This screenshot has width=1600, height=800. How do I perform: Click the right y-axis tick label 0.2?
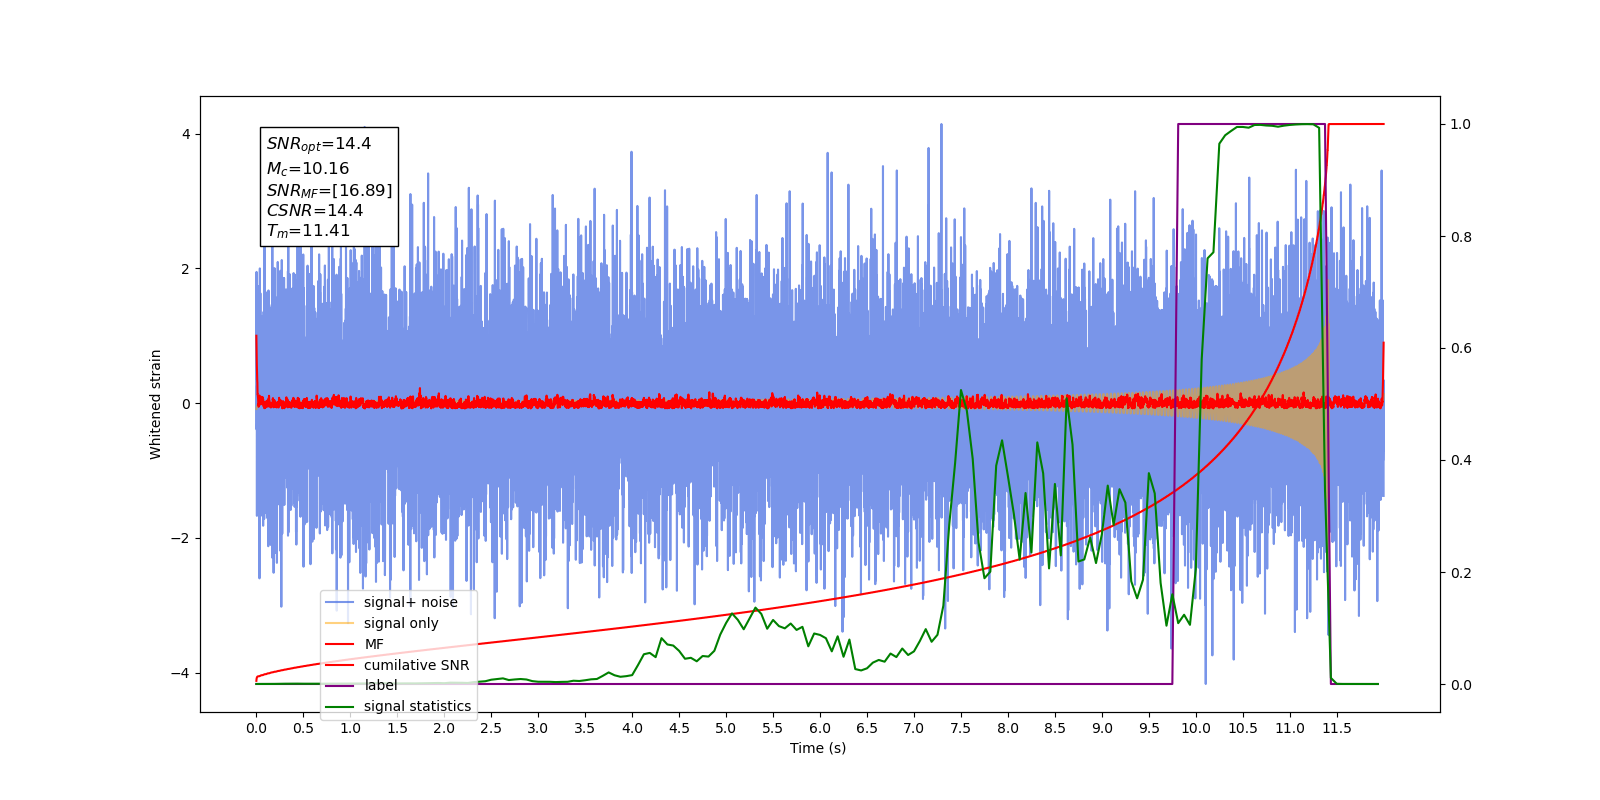1461,573
